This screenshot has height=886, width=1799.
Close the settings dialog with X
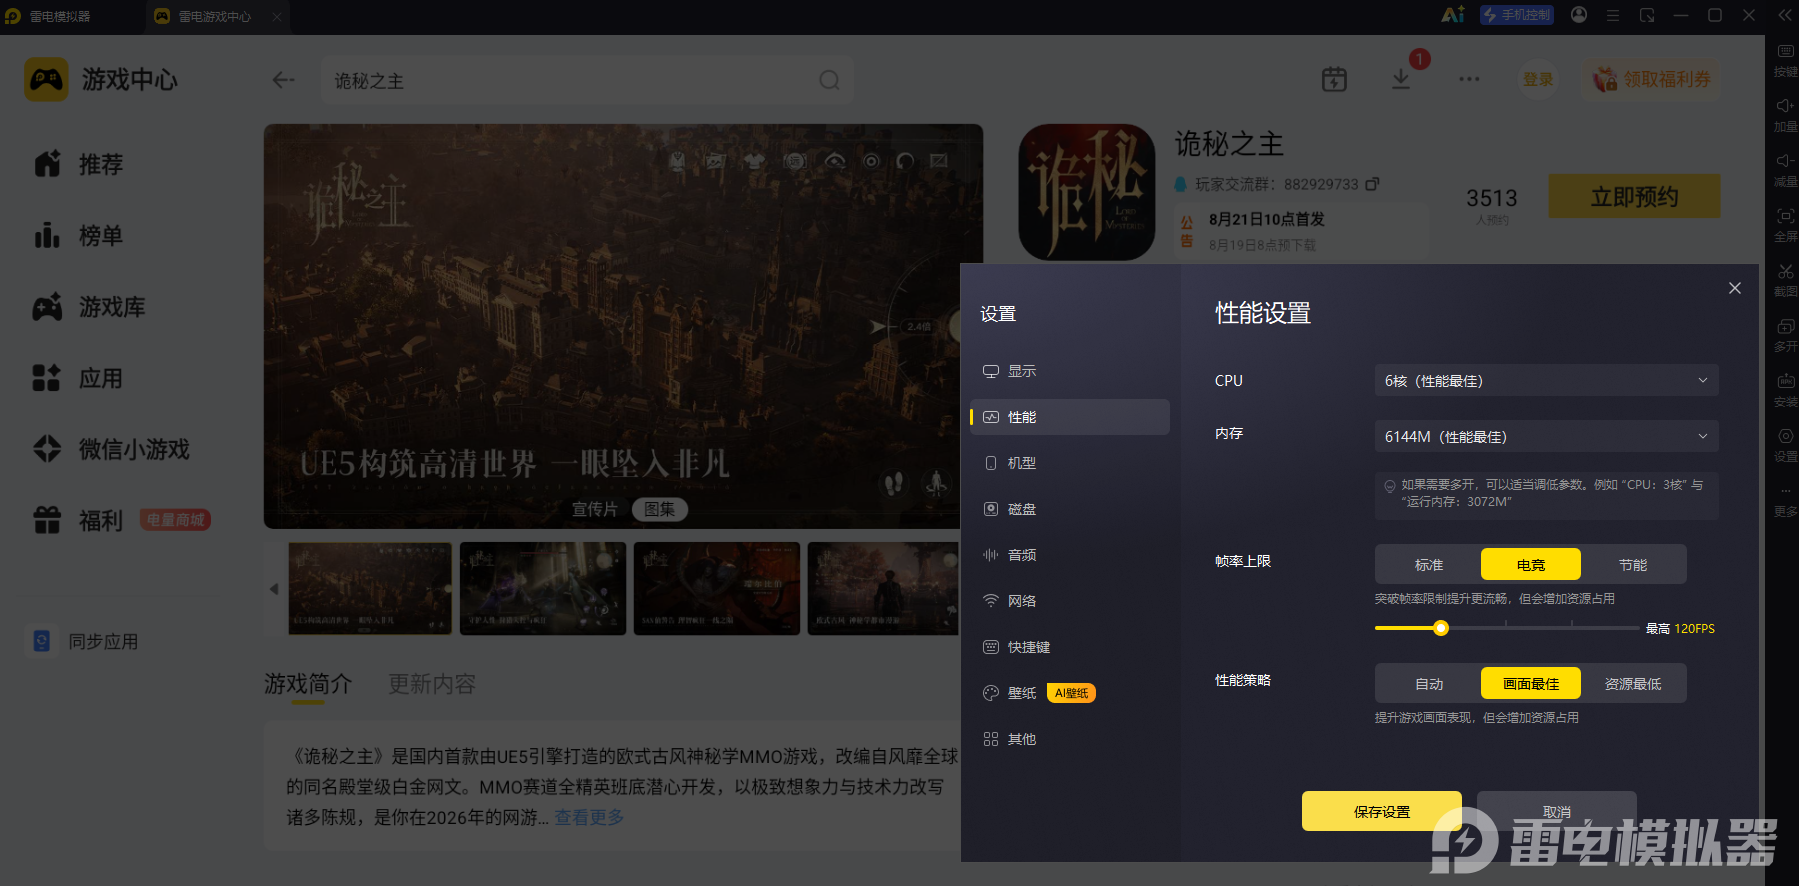[x=1735, y=288]
